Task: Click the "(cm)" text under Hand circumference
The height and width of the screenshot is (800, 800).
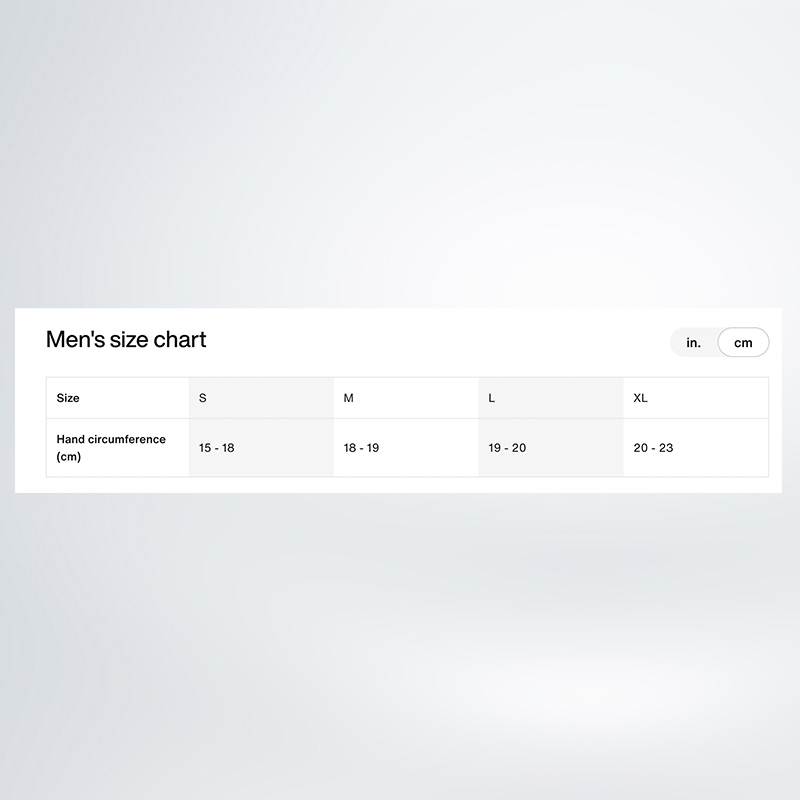Action: click(69, 456)
